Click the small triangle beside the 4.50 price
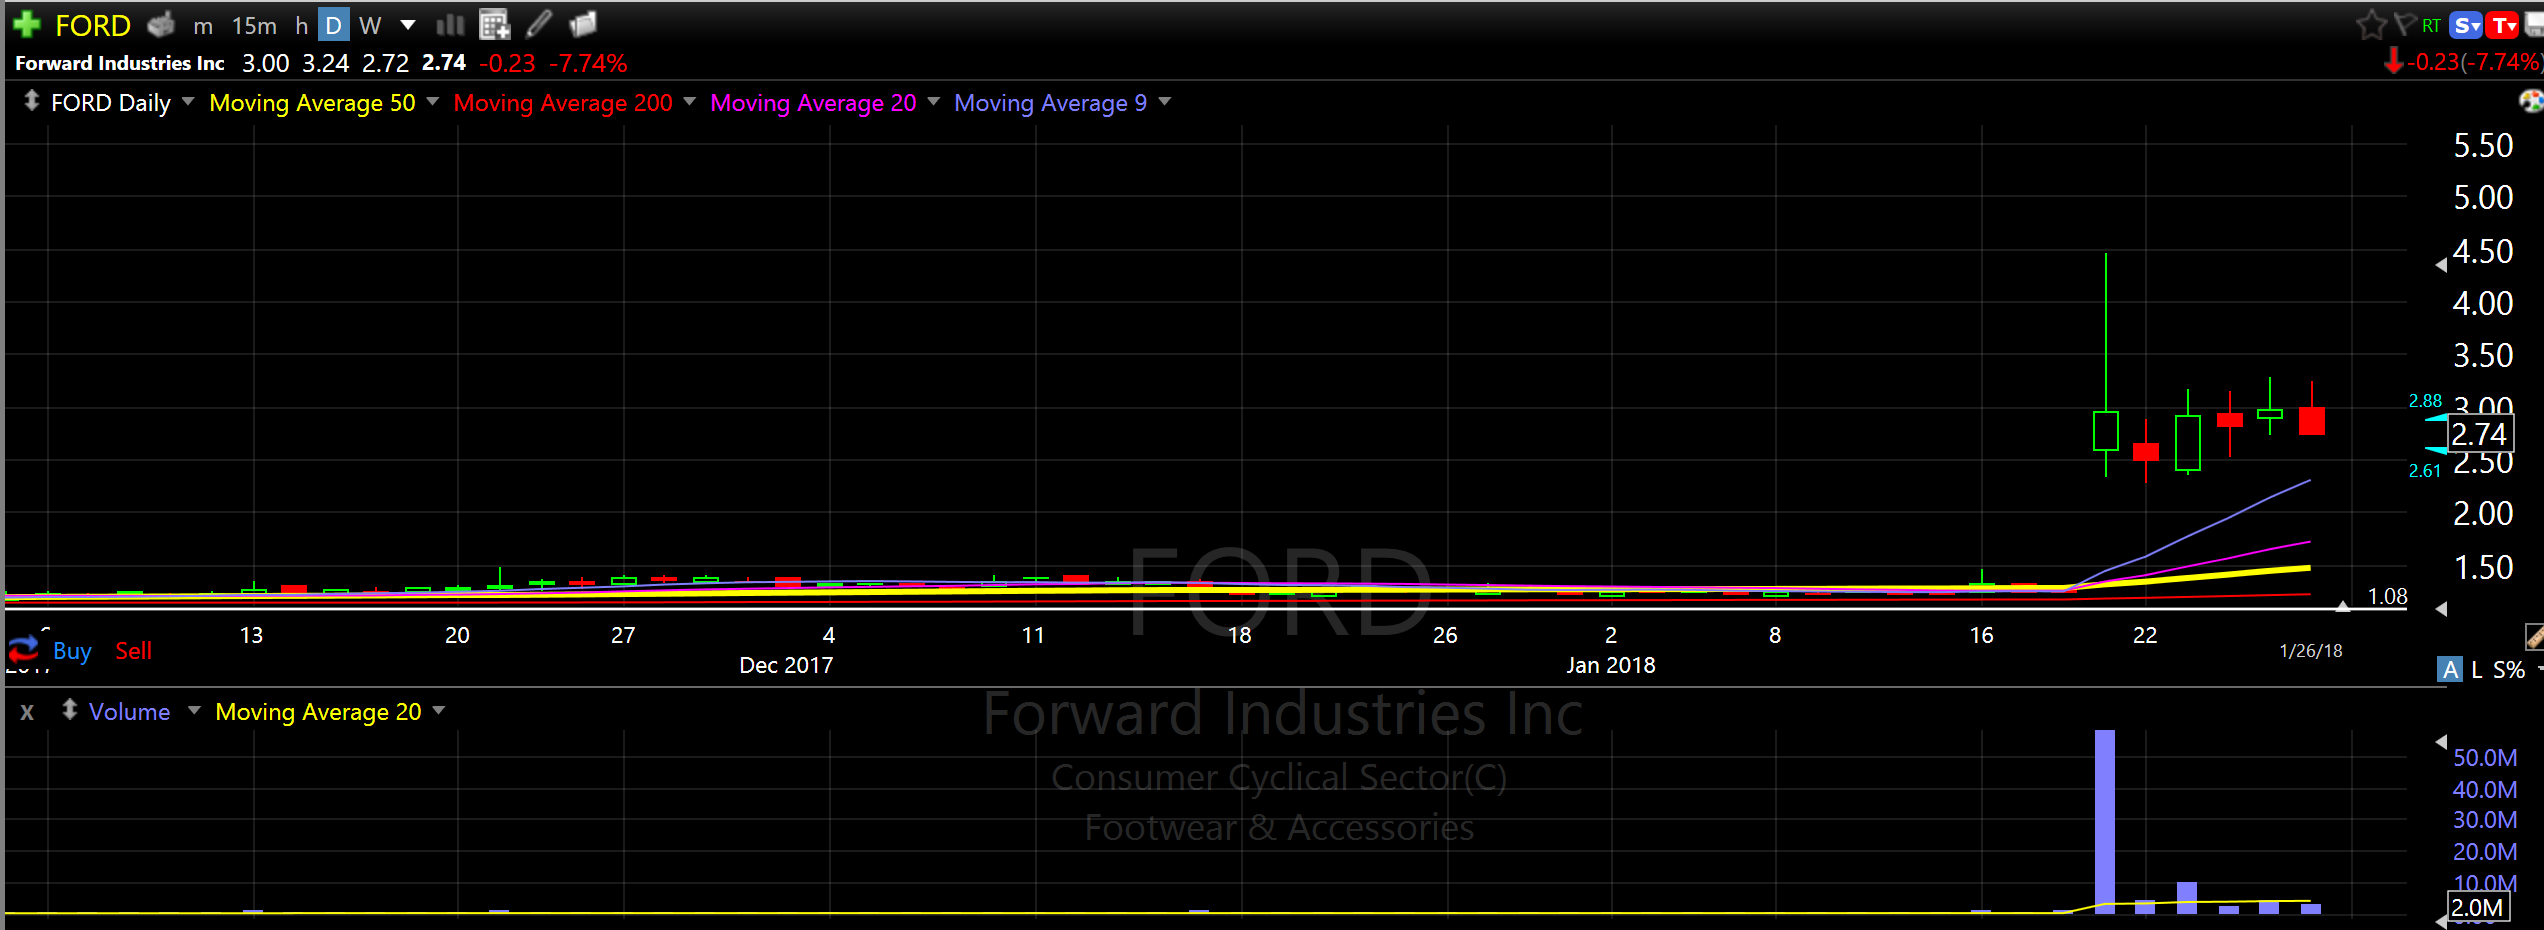 pos(2441,265)
